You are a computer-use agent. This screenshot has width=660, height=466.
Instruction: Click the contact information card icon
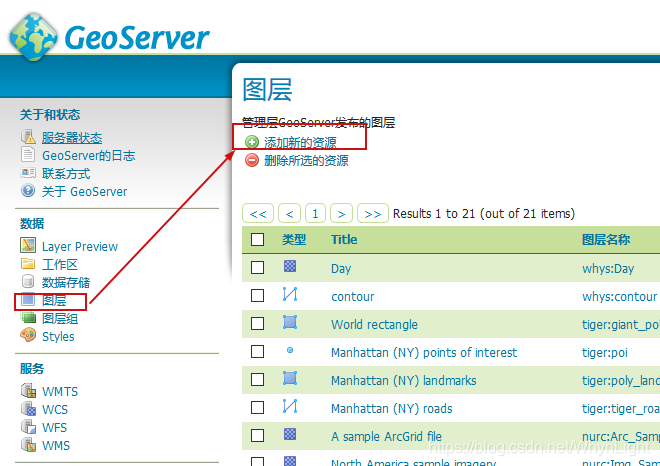point(28,173)
